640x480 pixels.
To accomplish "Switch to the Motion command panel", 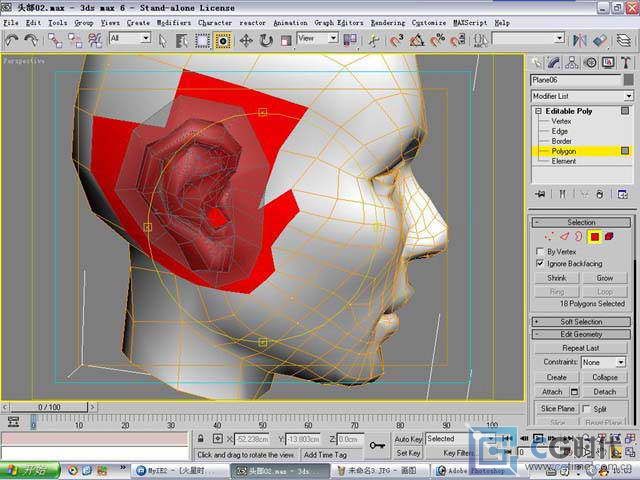I will (x=590, y=62).
